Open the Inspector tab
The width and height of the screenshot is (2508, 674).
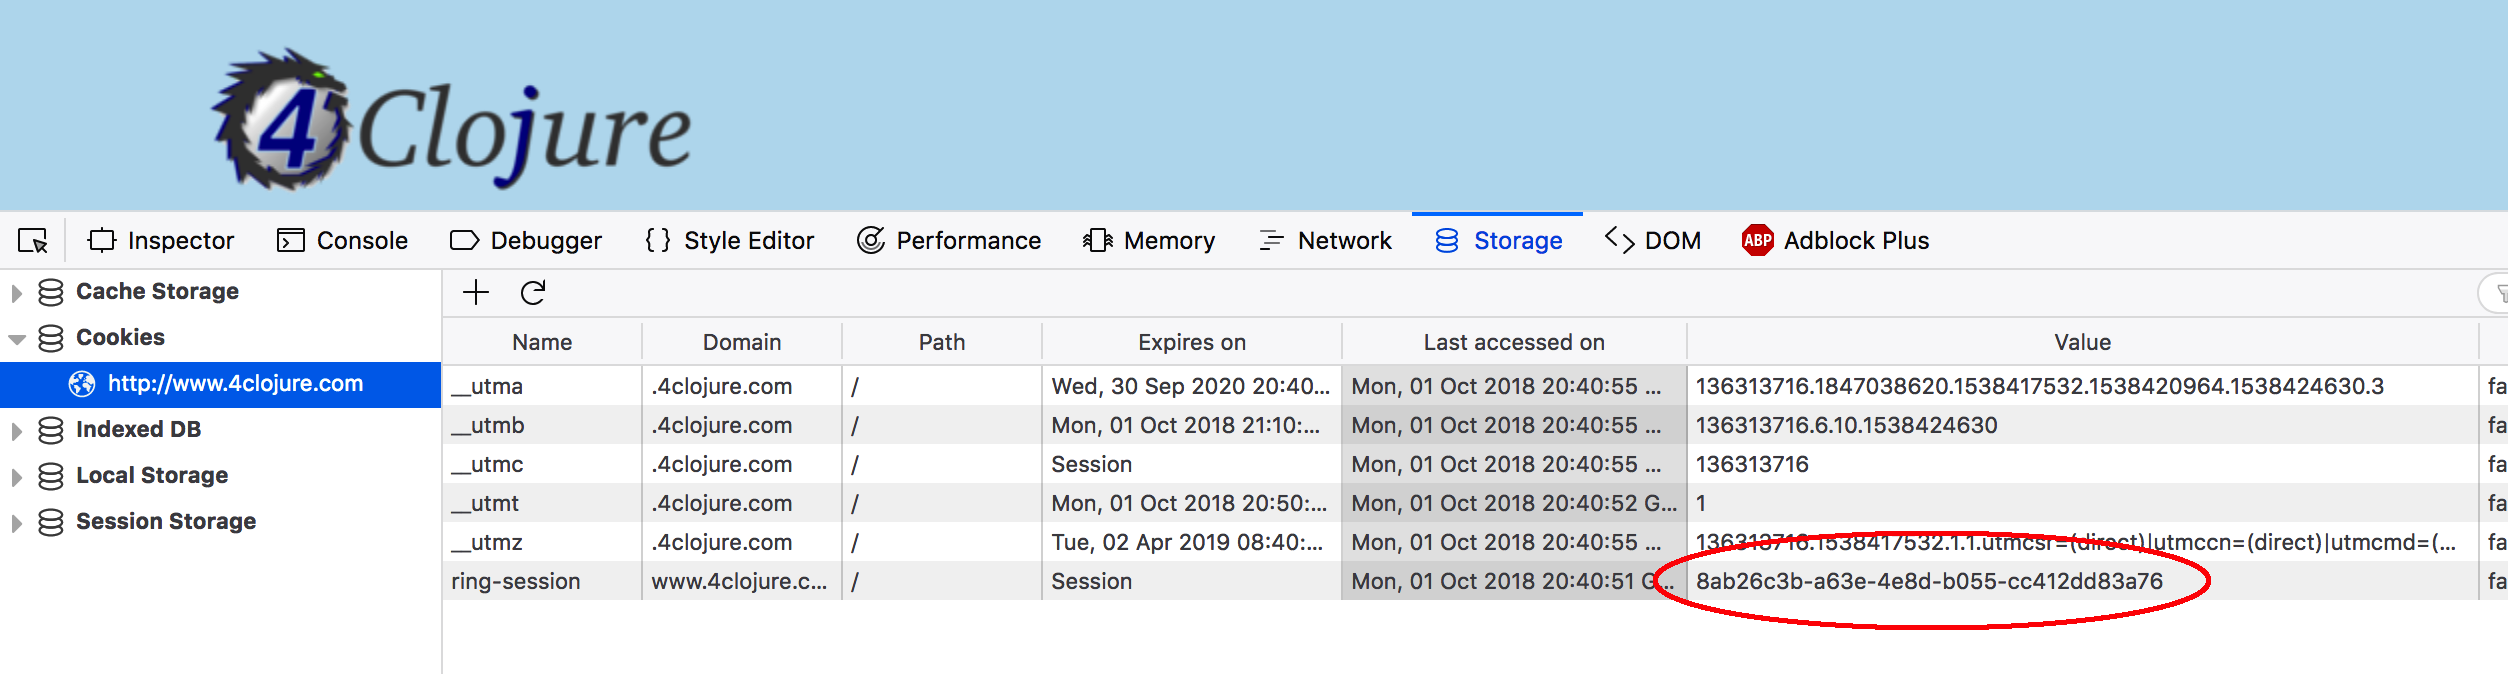[161, 241]
